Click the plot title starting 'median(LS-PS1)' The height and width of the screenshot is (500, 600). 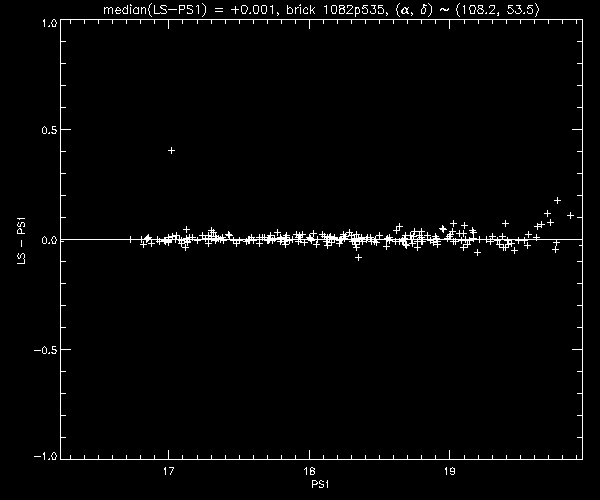point(321,10)
